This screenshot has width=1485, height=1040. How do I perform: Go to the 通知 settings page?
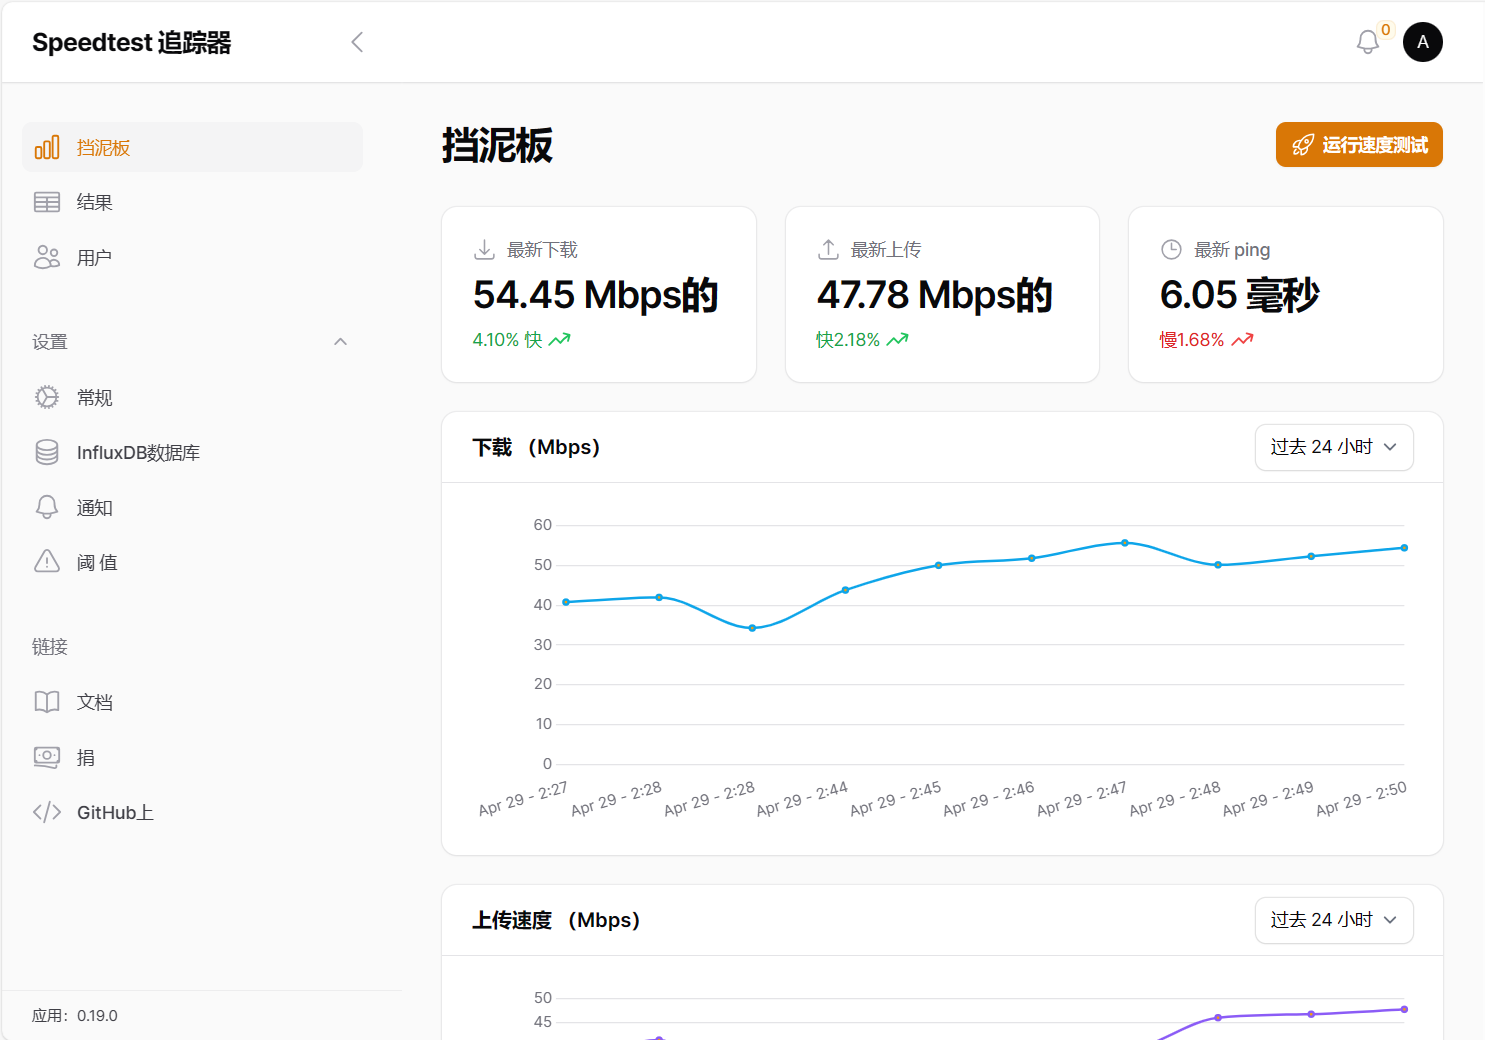click(95, 508)
